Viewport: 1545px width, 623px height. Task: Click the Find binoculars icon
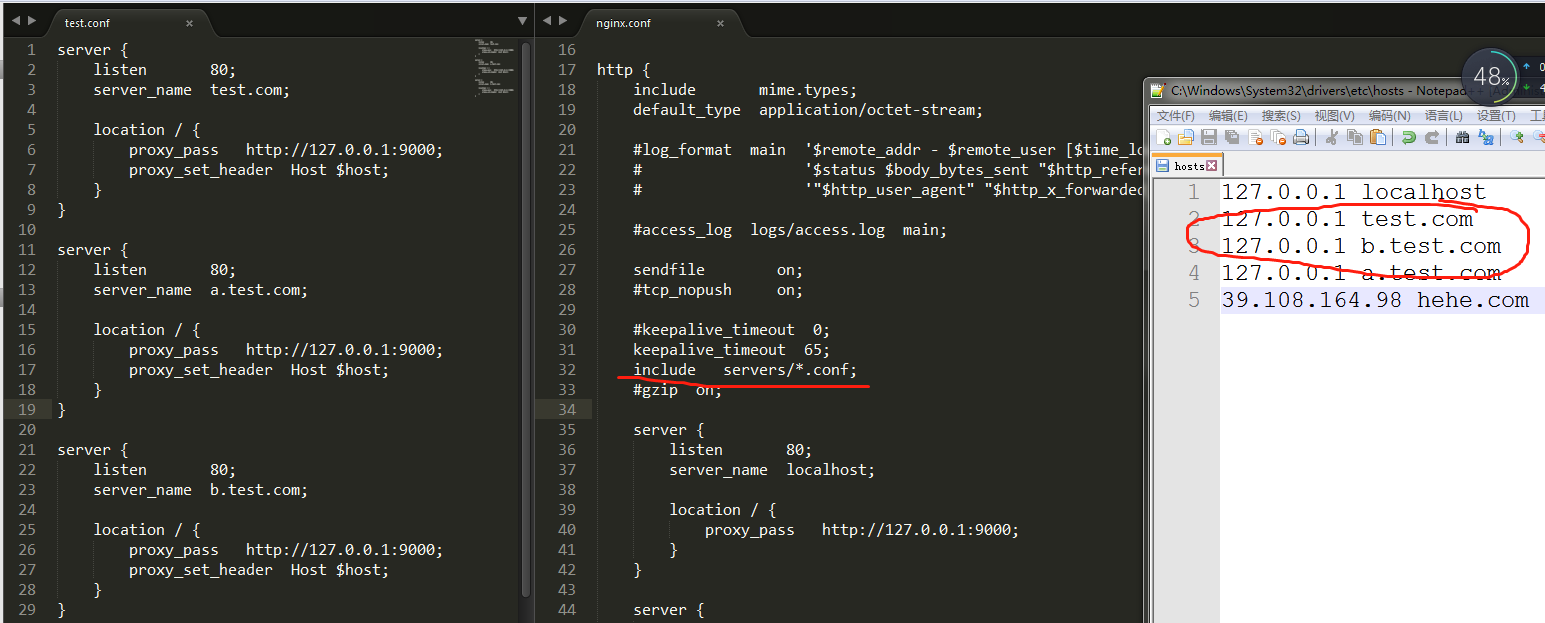click(1462, 137)
